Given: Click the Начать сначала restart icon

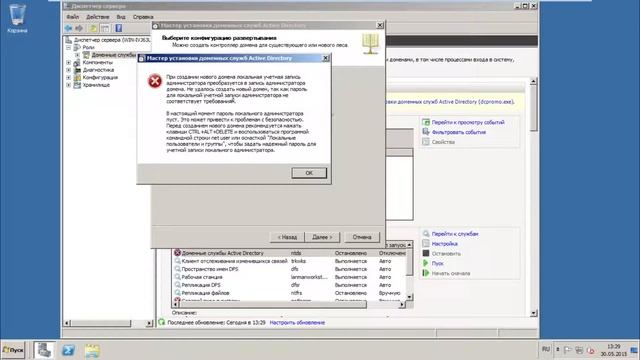Looking at the screenshot, I should tap(426, 273).
